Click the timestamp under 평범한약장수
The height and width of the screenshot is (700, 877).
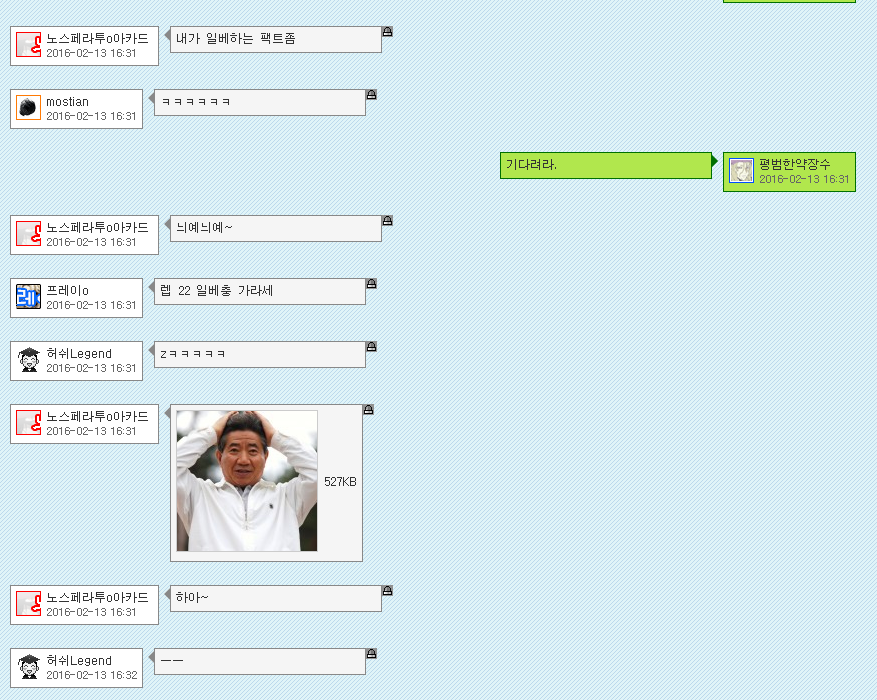(804, 179)
